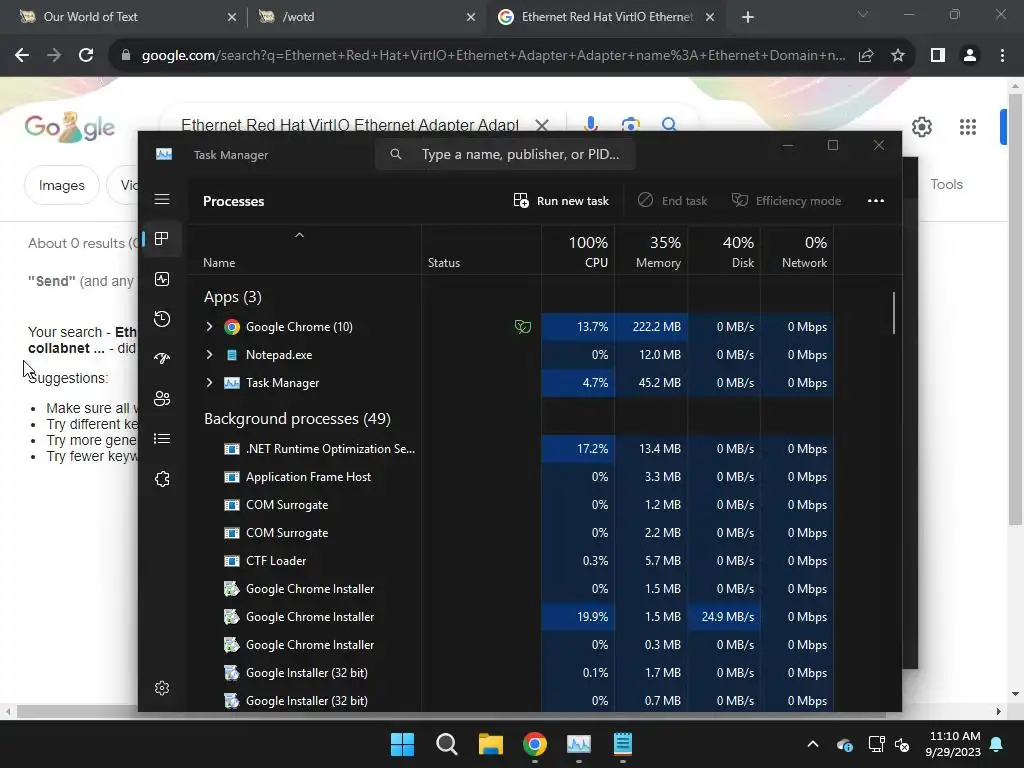Open taskbar Search
Image resolution: width=1024 pixels, height=768 pixels.
pos(447,744)
